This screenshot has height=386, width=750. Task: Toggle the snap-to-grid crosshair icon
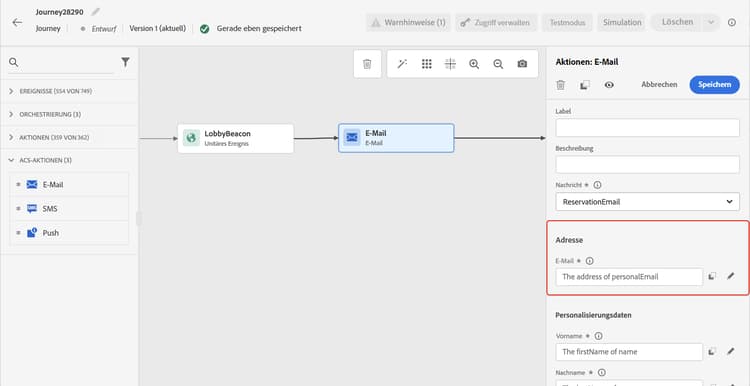(450, 64)
